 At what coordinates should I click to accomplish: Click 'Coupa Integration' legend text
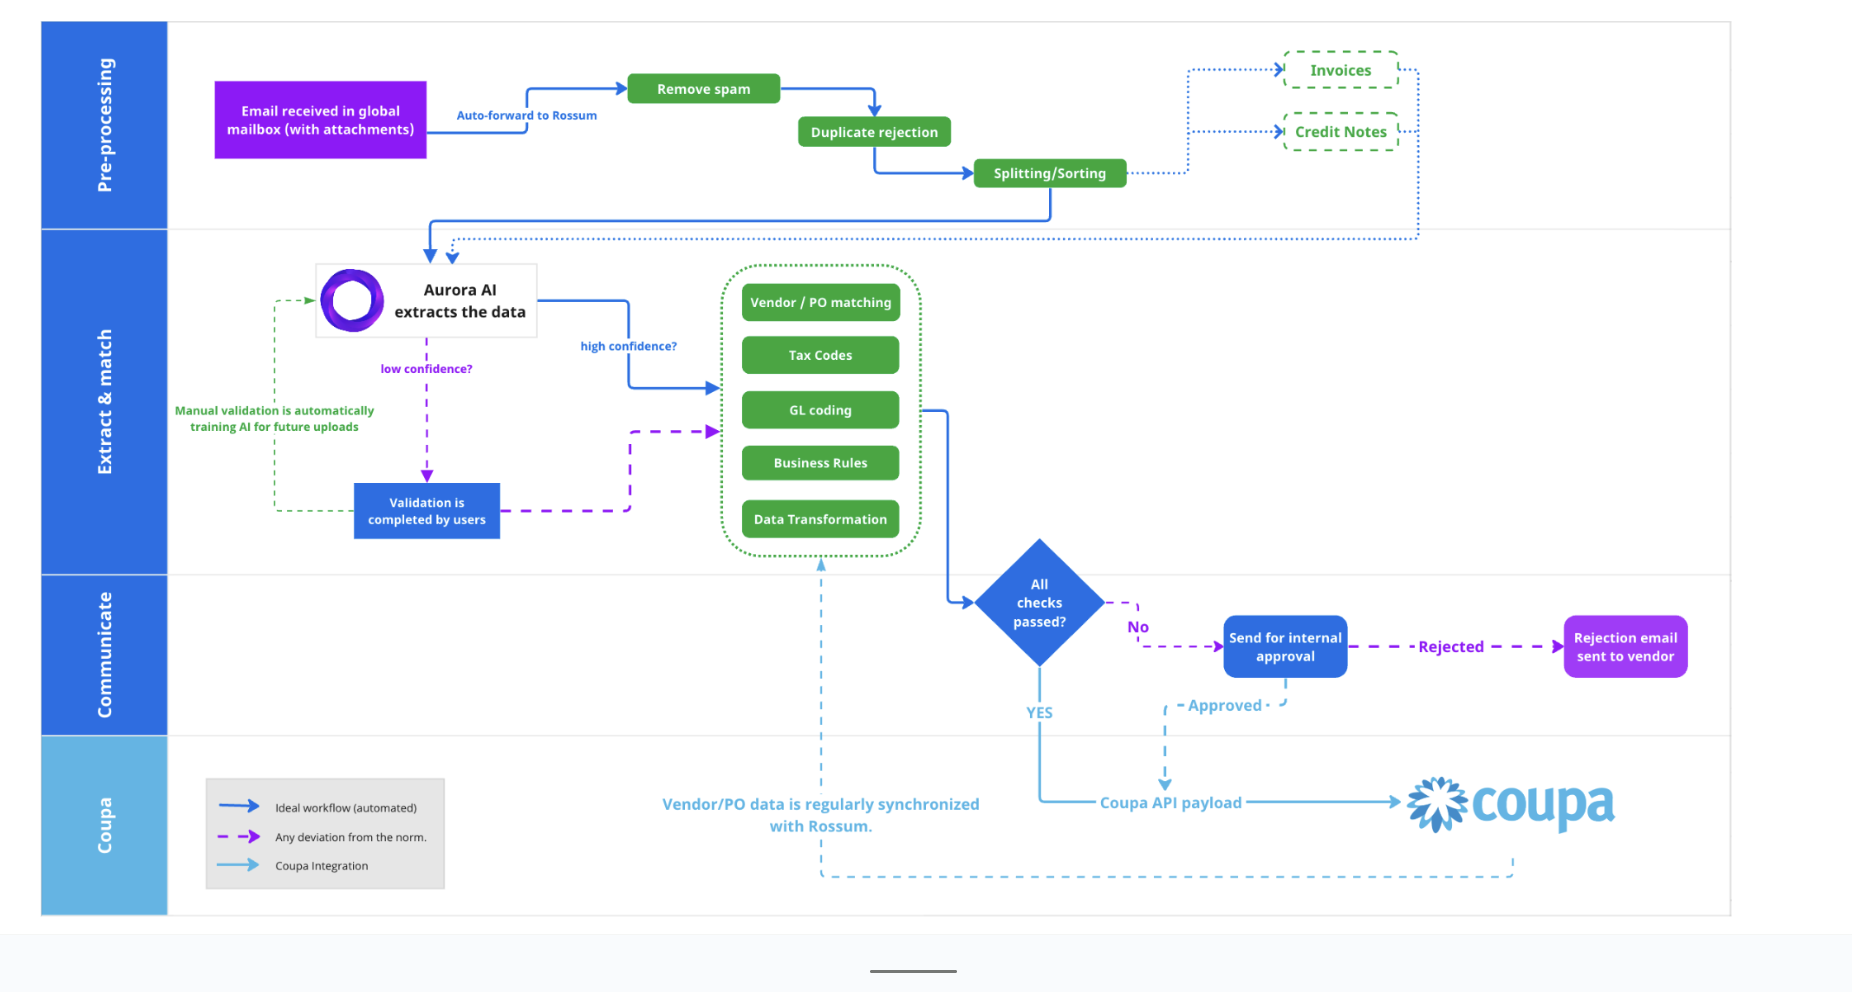point(322,866)
